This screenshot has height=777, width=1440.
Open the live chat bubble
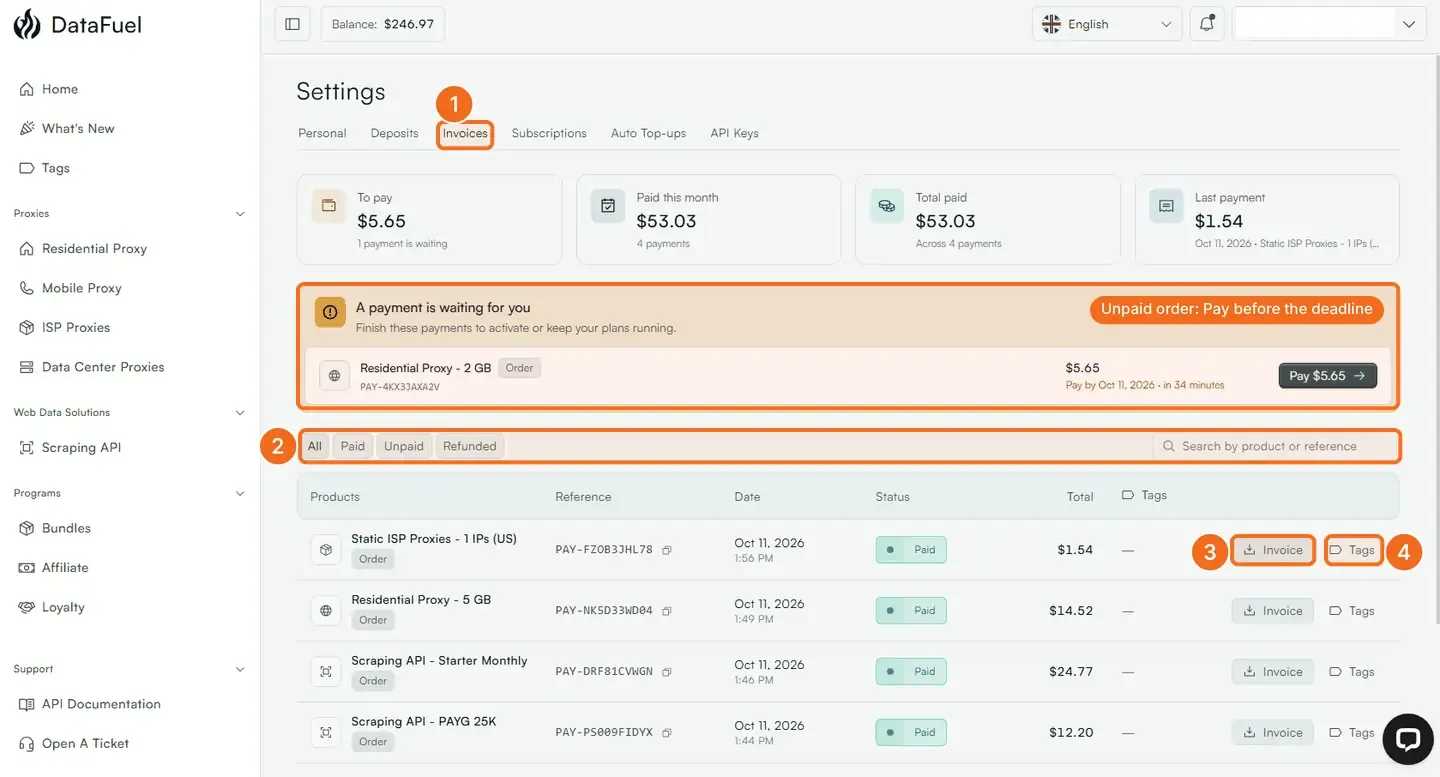tap(1408, 739)
